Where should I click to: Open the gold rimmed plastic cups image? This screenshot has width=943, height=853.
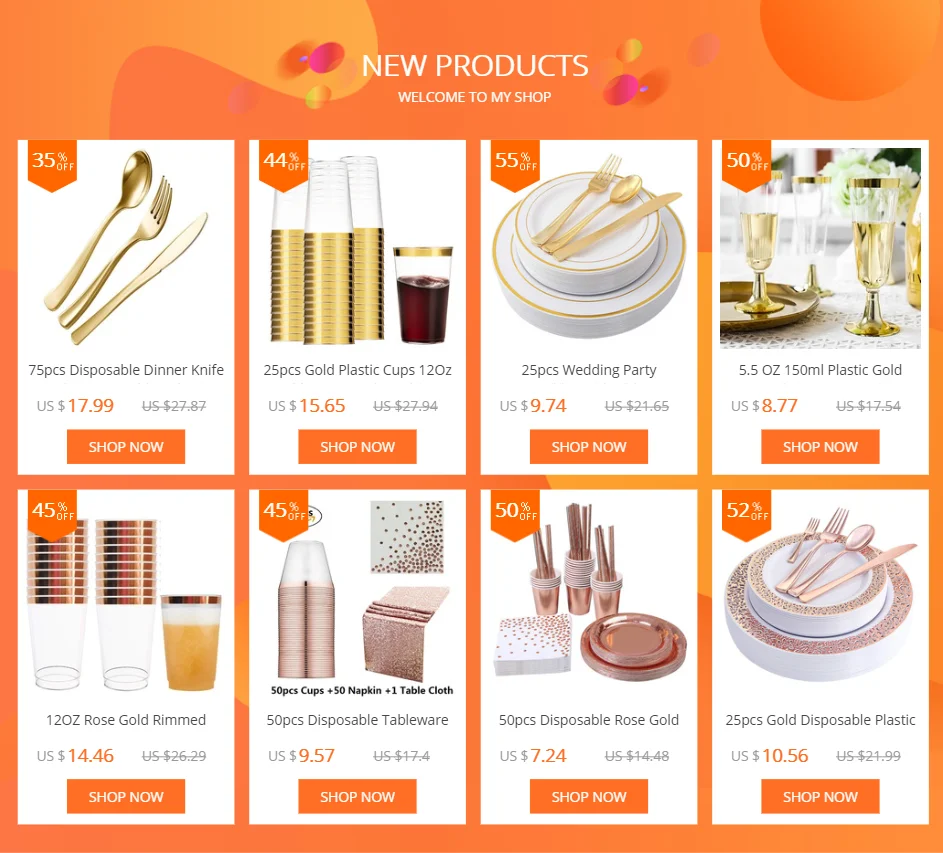(x=357, y=248)
